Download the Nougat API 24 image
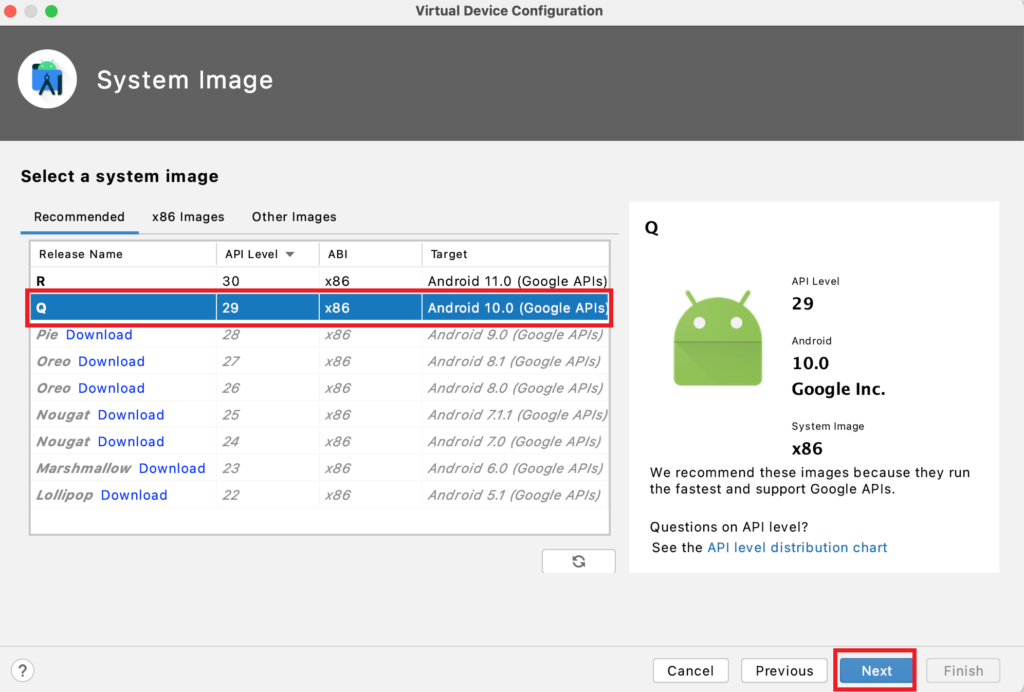Image resolution: width=1024 pixels, height=692 pixels. [131, 442]
